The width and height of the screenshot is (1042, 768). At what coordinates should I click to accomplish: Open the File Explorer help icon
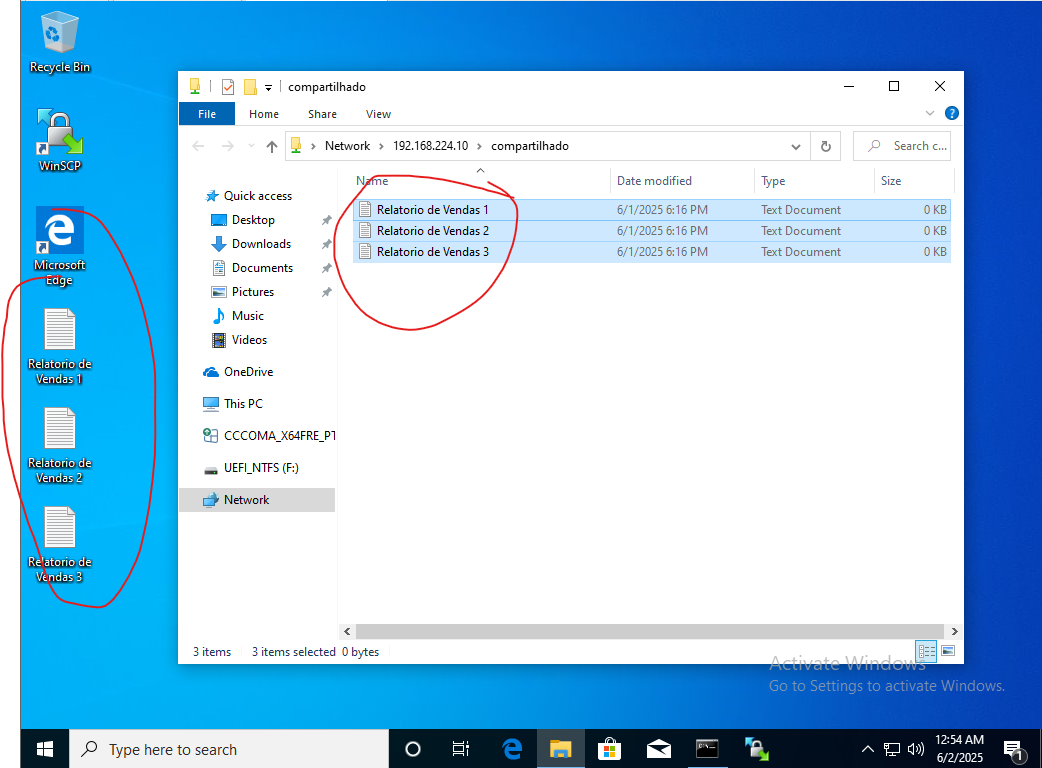click(951, 114)
